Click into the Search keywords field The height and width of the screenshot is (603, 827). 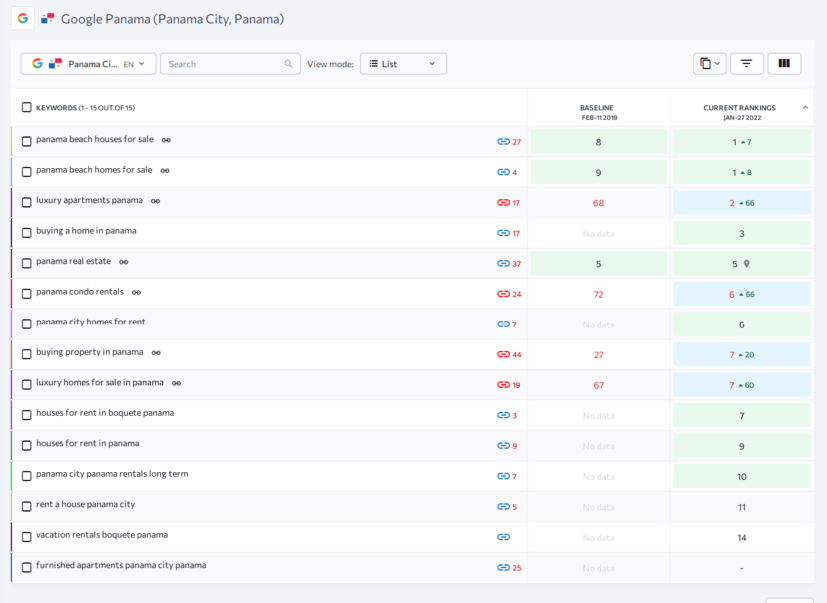230,64
